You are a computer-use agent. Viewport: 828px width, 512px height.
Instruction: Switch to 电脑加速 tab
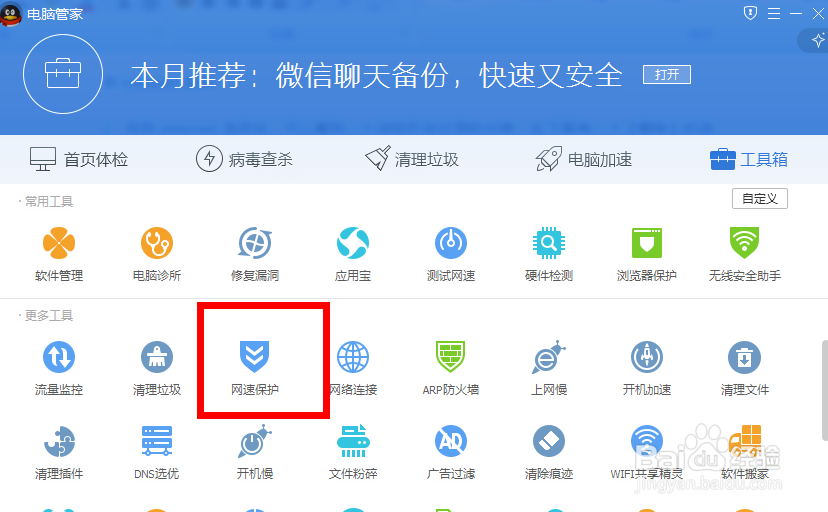click(x=584, y=159)
